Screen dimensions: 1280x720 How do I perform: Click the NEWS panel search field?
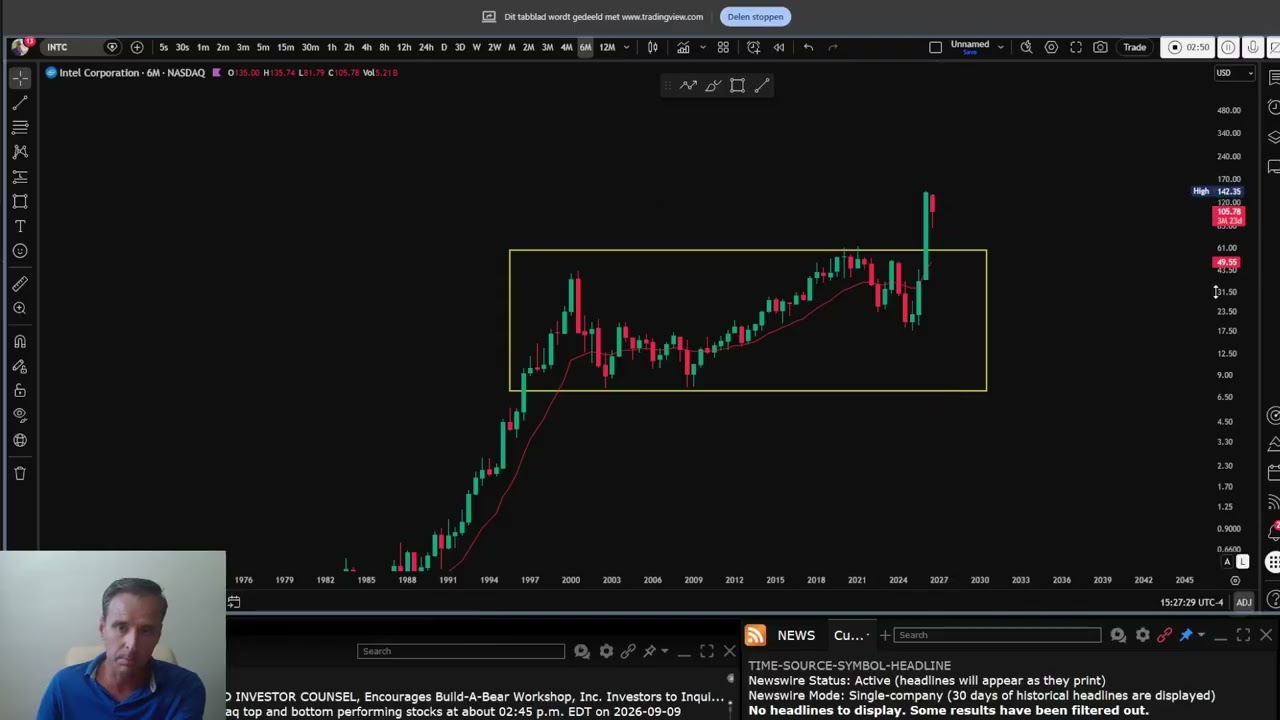998,635
